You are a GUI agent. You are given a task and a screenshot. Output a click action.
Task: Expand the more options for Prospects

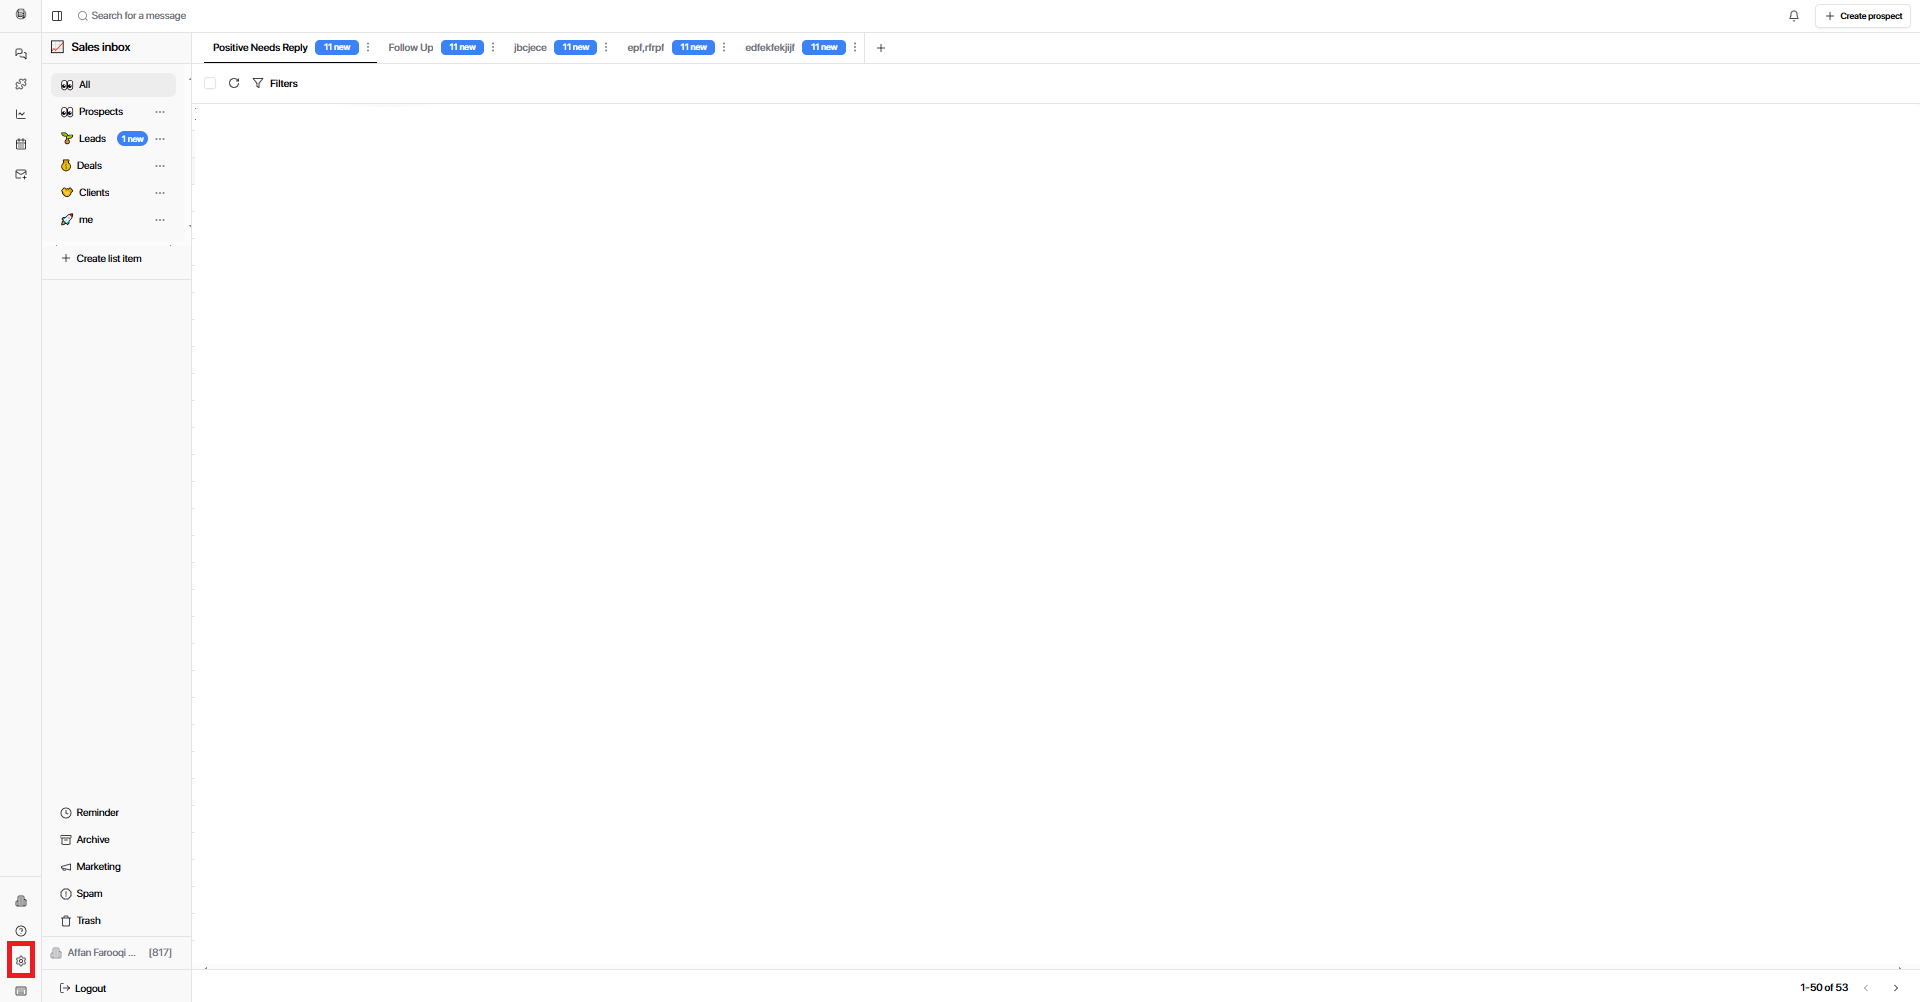160,112
